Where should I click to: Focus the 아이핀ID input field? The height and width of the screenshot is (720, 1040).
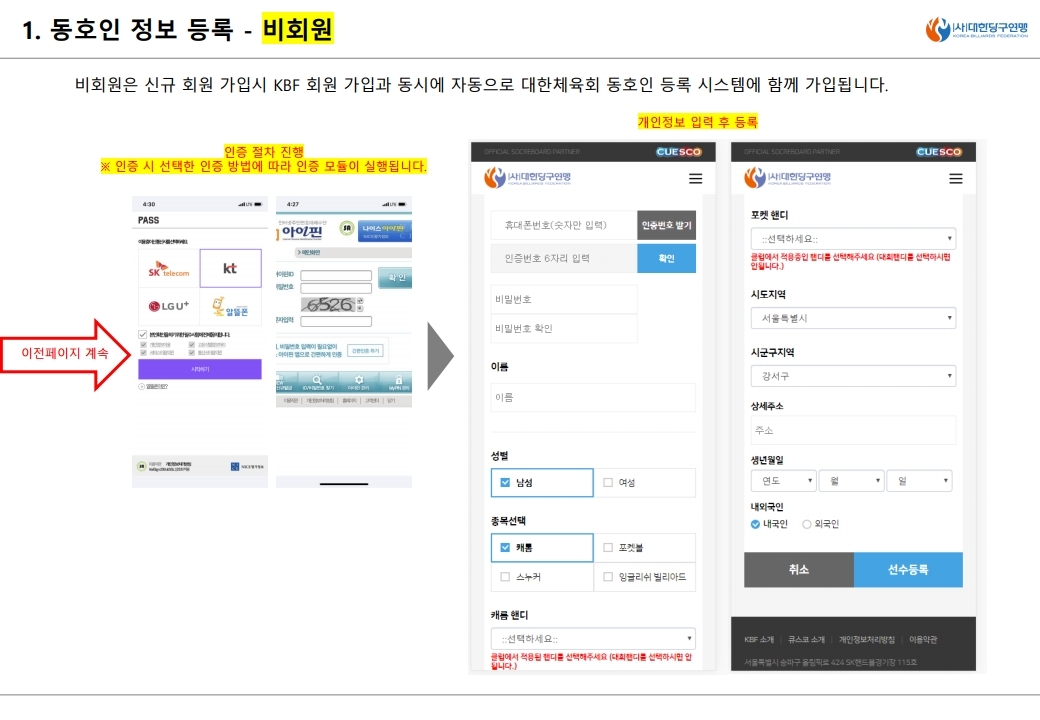(336, 275)
